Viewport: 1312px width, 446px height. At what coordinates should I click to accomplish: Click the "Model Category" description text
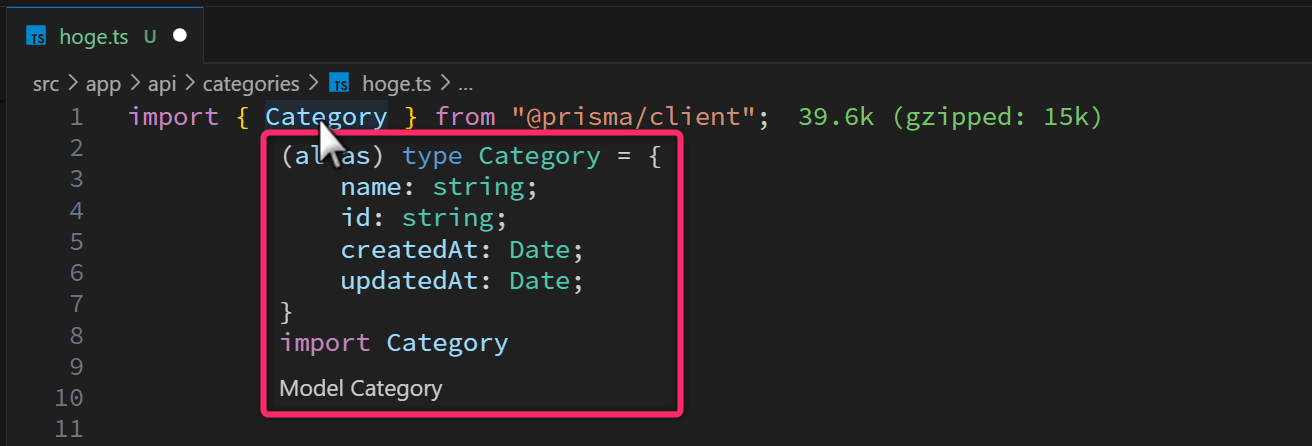pos(360,388)
